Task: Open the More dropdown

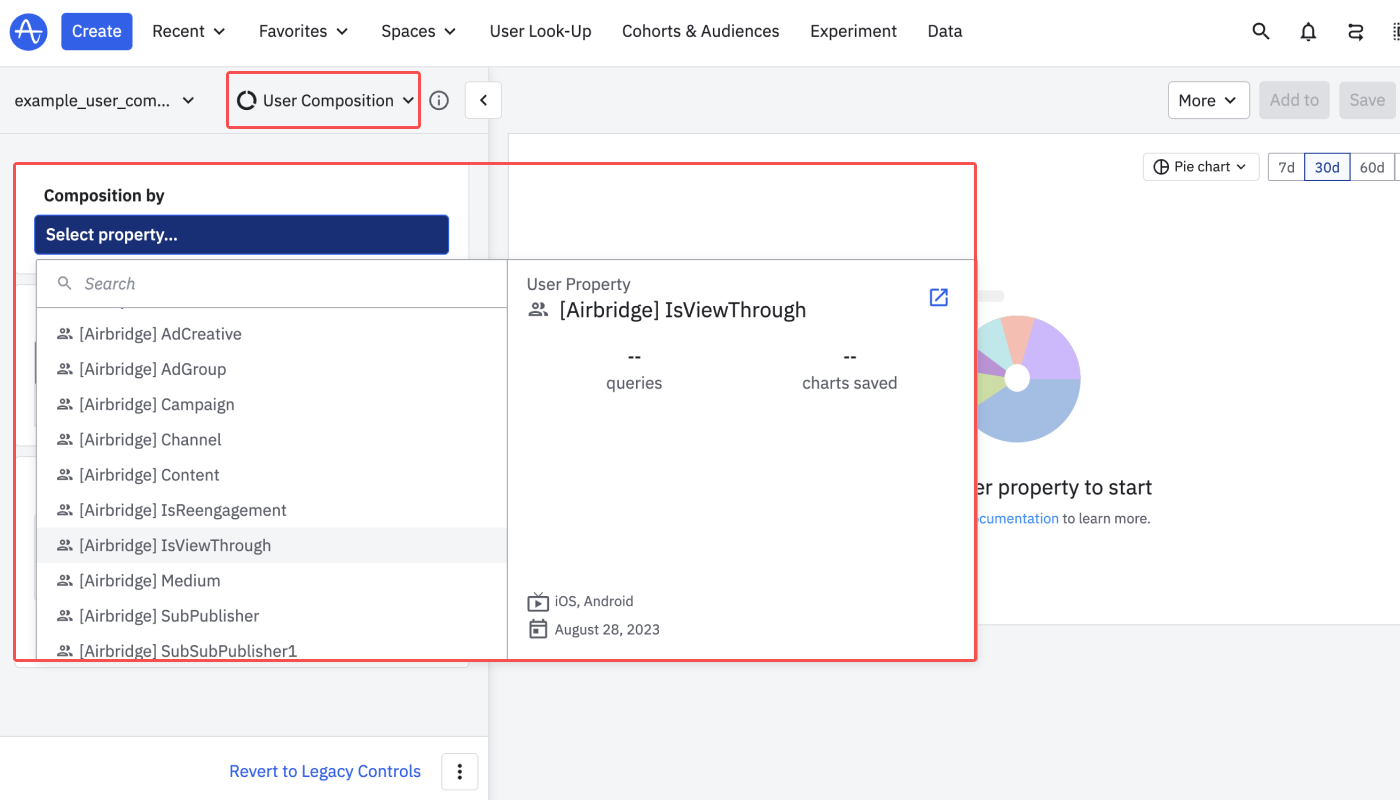Action: [1209, 100]
